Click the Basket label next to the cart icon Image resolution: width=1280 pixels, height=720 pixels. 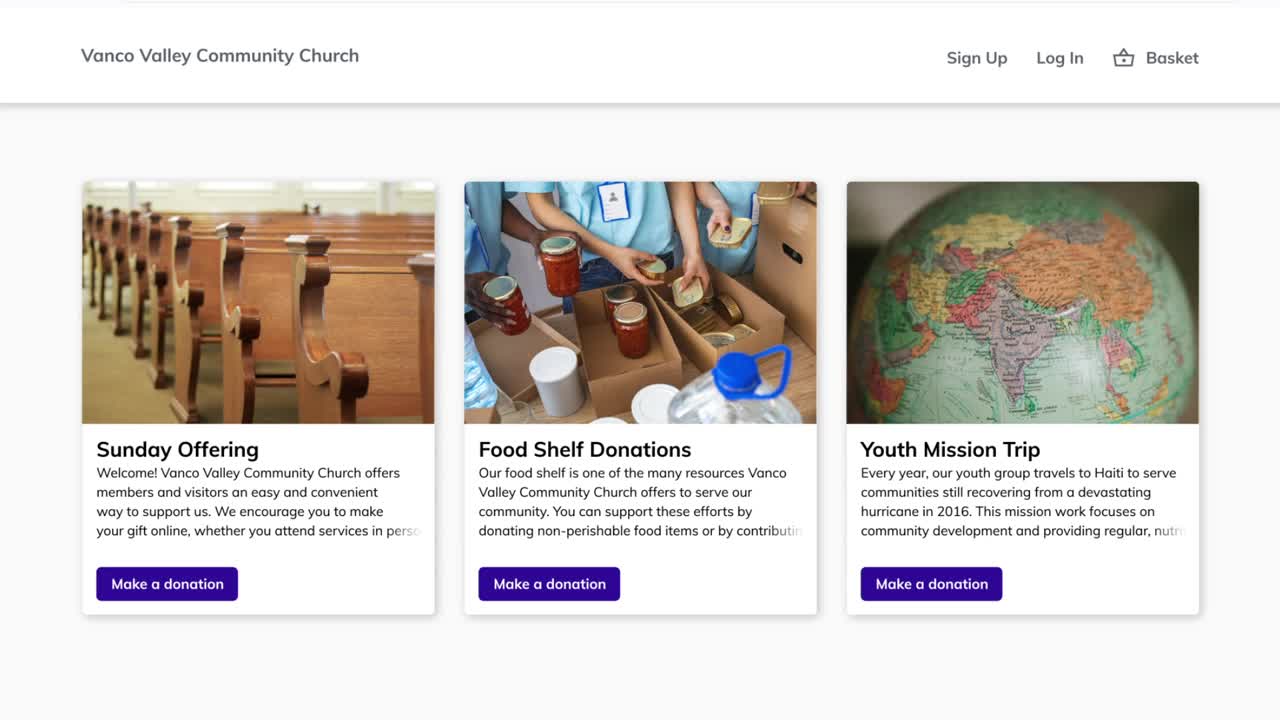point(1171,57)
